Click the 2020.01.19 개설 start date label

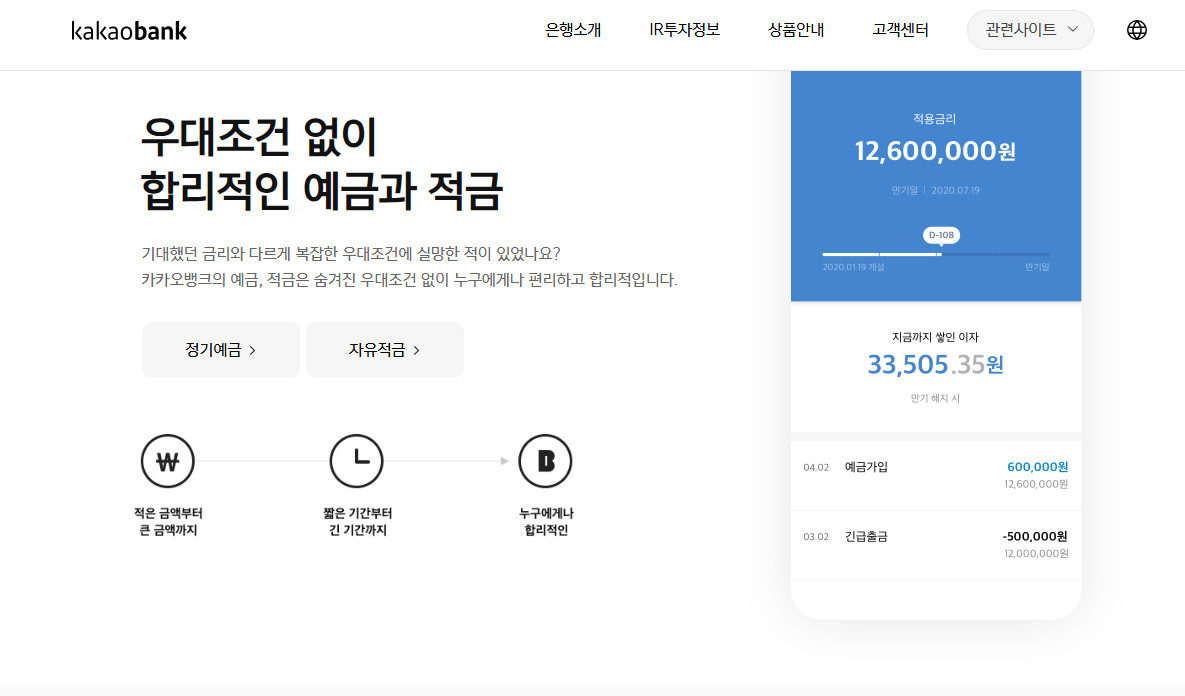click(853, 268)
